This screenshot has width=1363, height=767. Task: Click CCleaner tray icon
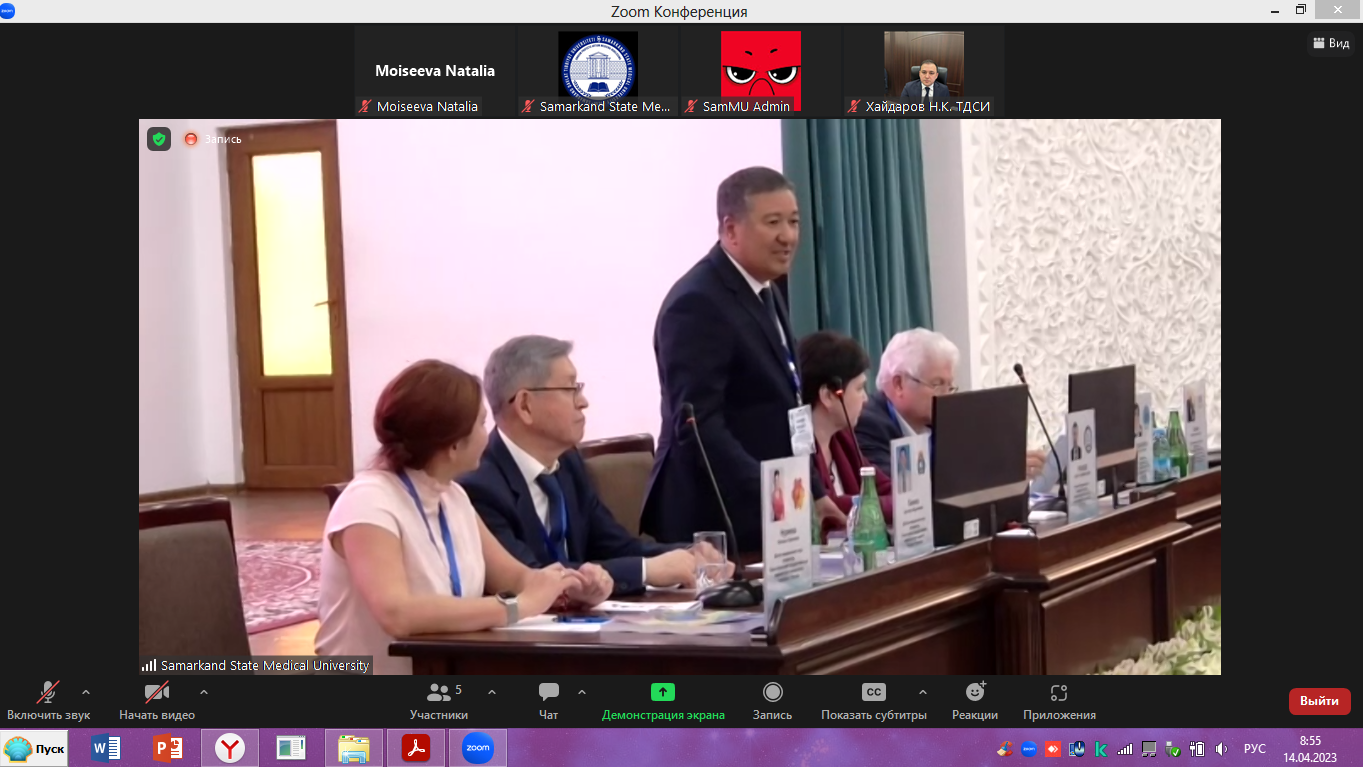pos(1005,749)
